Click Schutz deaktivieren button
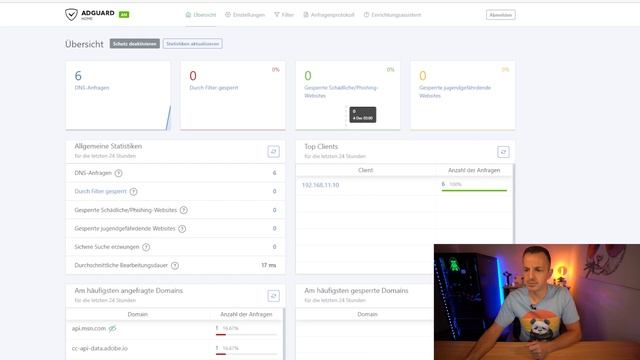This screenshot has height=360, width=640. point(134,44)
